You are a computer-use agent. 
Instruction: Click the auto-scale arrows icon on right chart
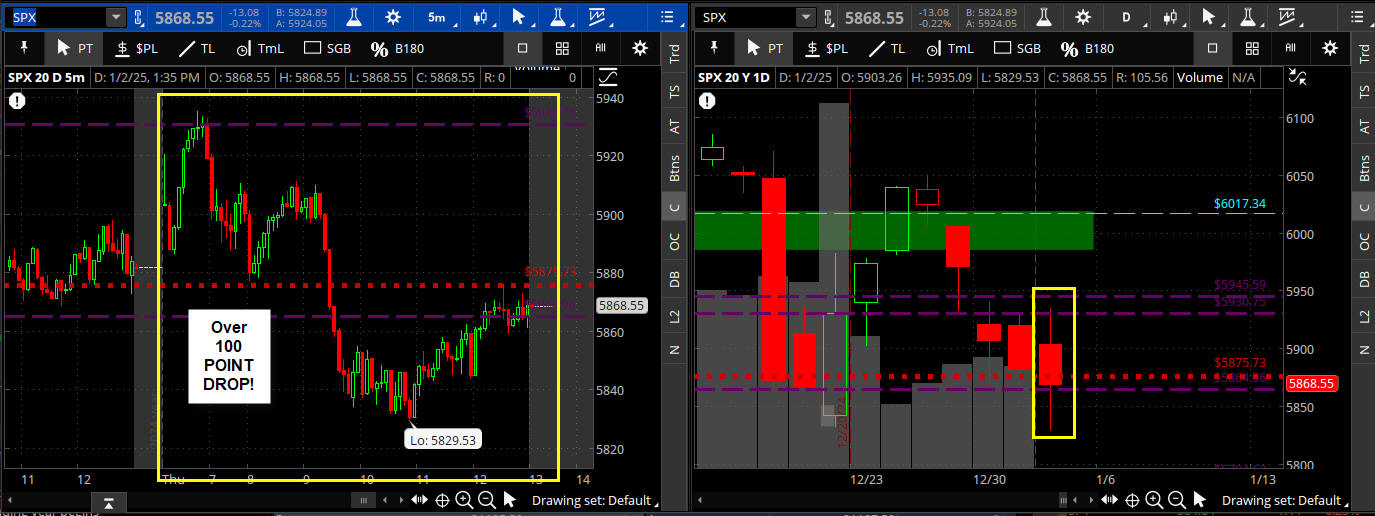[1299, 77]
